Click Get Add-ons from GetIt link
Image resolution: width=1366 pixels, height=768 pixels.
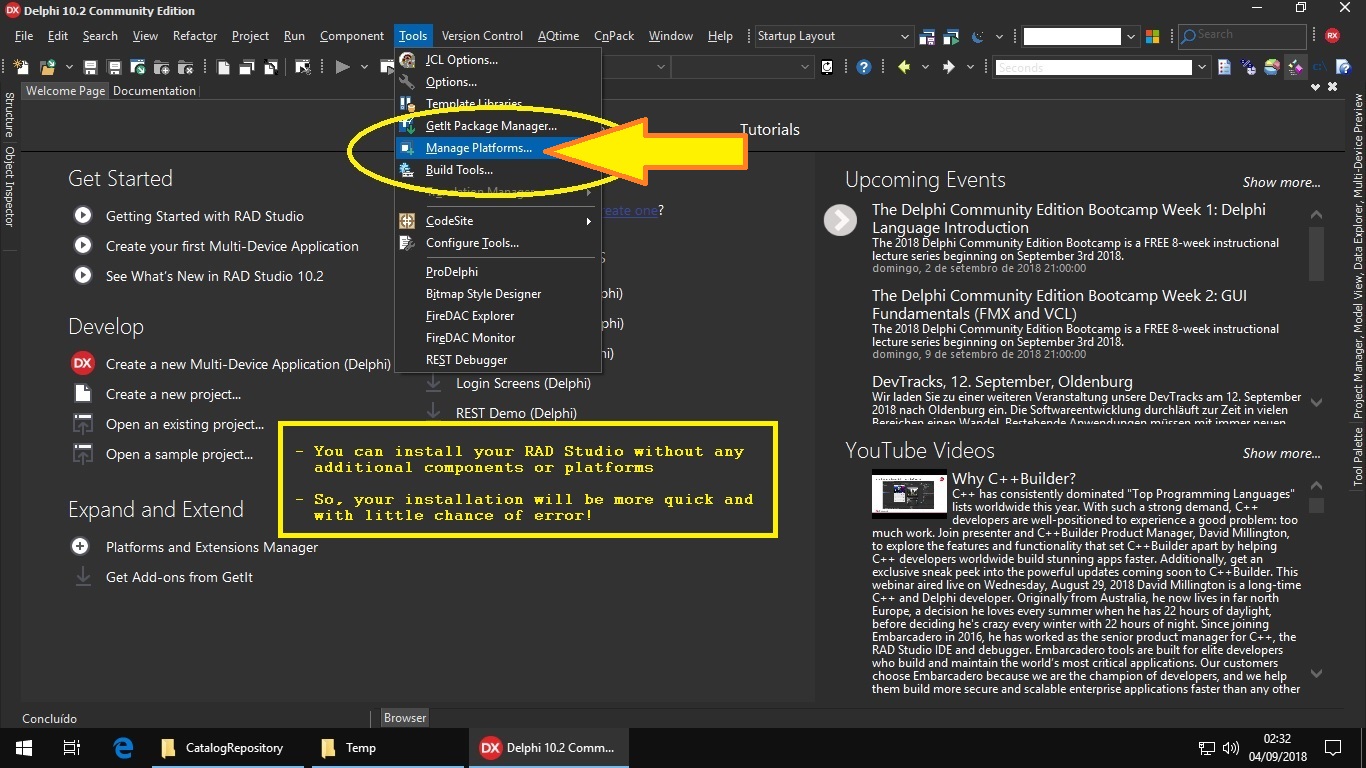pyautogui.click(x=179, y=577)
